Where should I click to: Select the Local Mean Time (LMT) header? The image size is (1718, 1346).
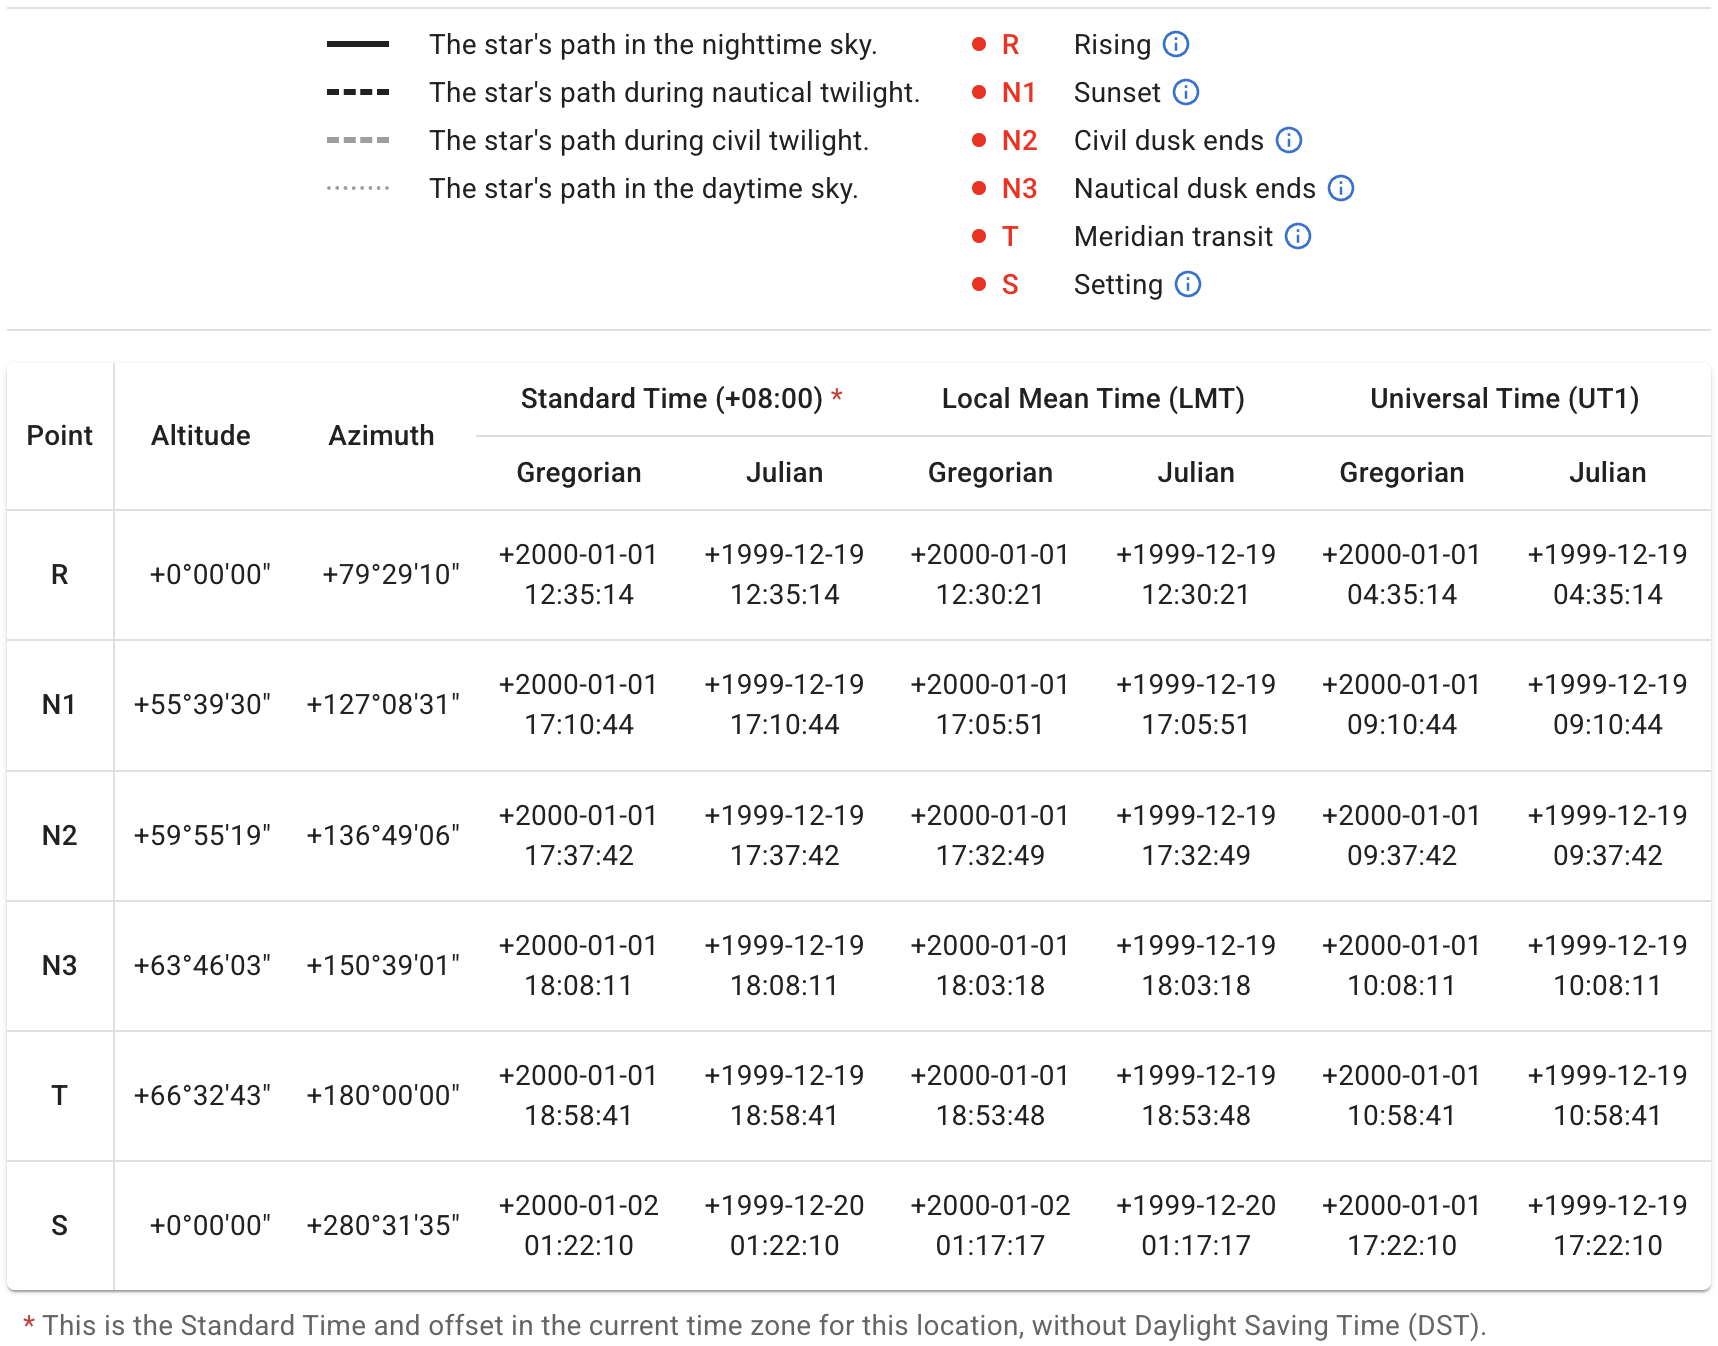[1093, 398]
